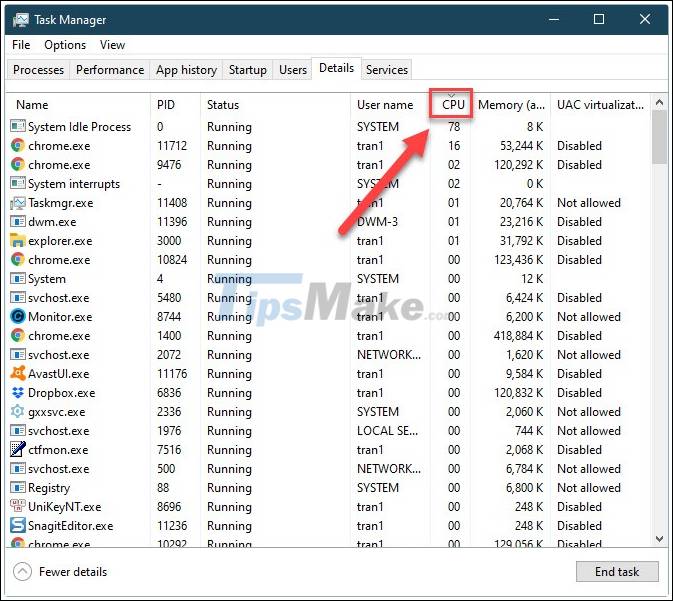
Task: Click the Taskmgr.exe icon
Action: click(x=18, y=203)
